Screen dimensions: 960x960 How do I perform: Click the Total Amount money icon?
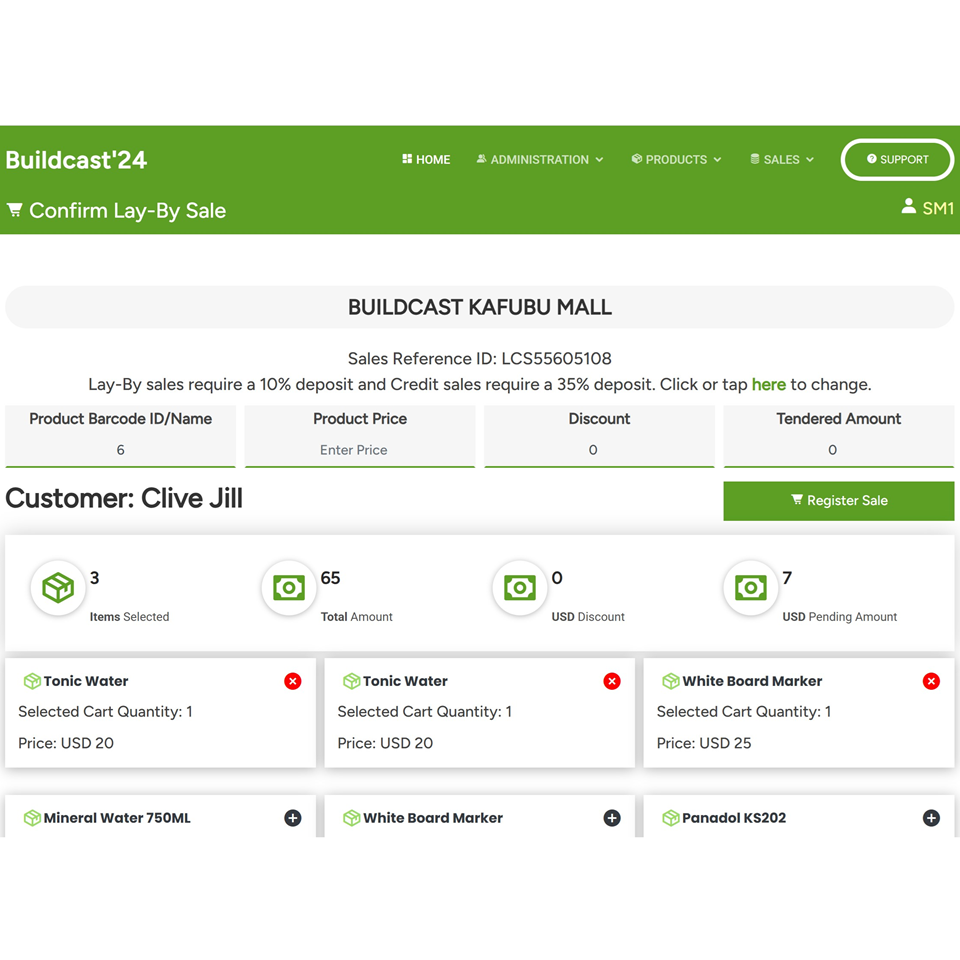[x=289, y=588]
